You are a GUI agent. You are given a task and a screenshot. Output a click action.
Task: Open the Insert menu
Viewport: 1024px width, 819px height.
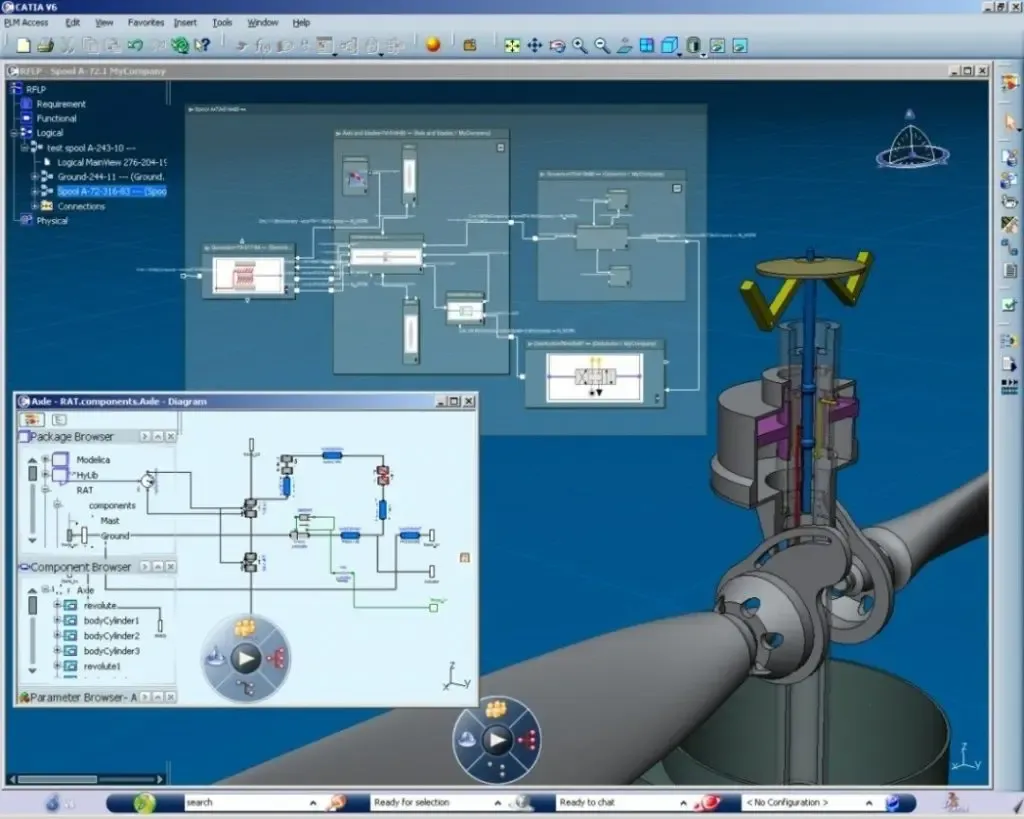coord(185,22)
